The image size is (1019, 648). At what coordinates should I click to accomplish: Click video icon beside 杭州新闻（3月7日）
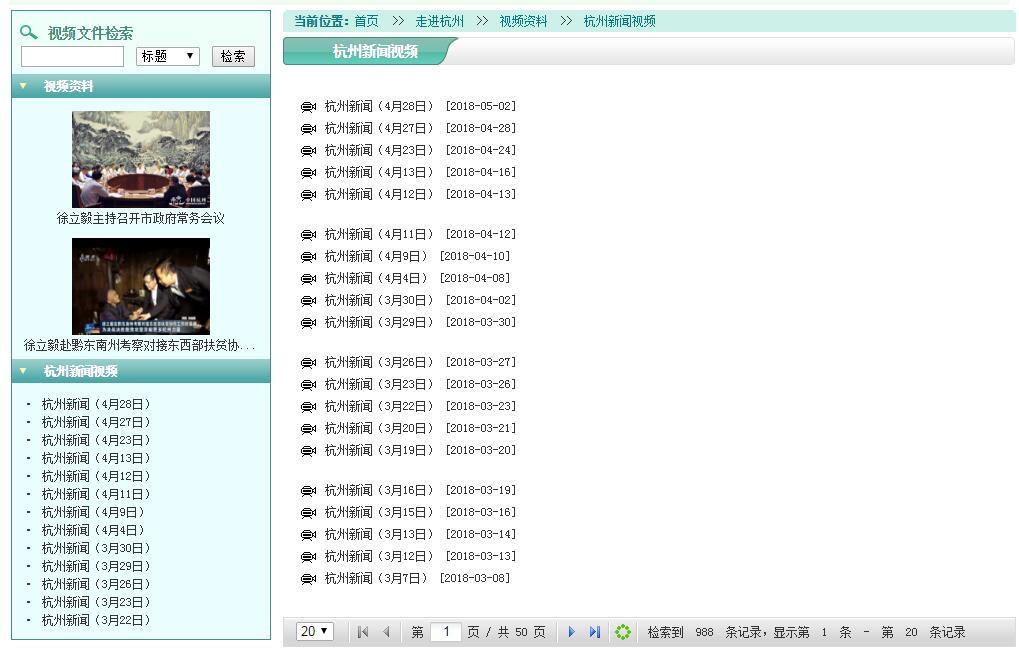click(x=309, y=579)
